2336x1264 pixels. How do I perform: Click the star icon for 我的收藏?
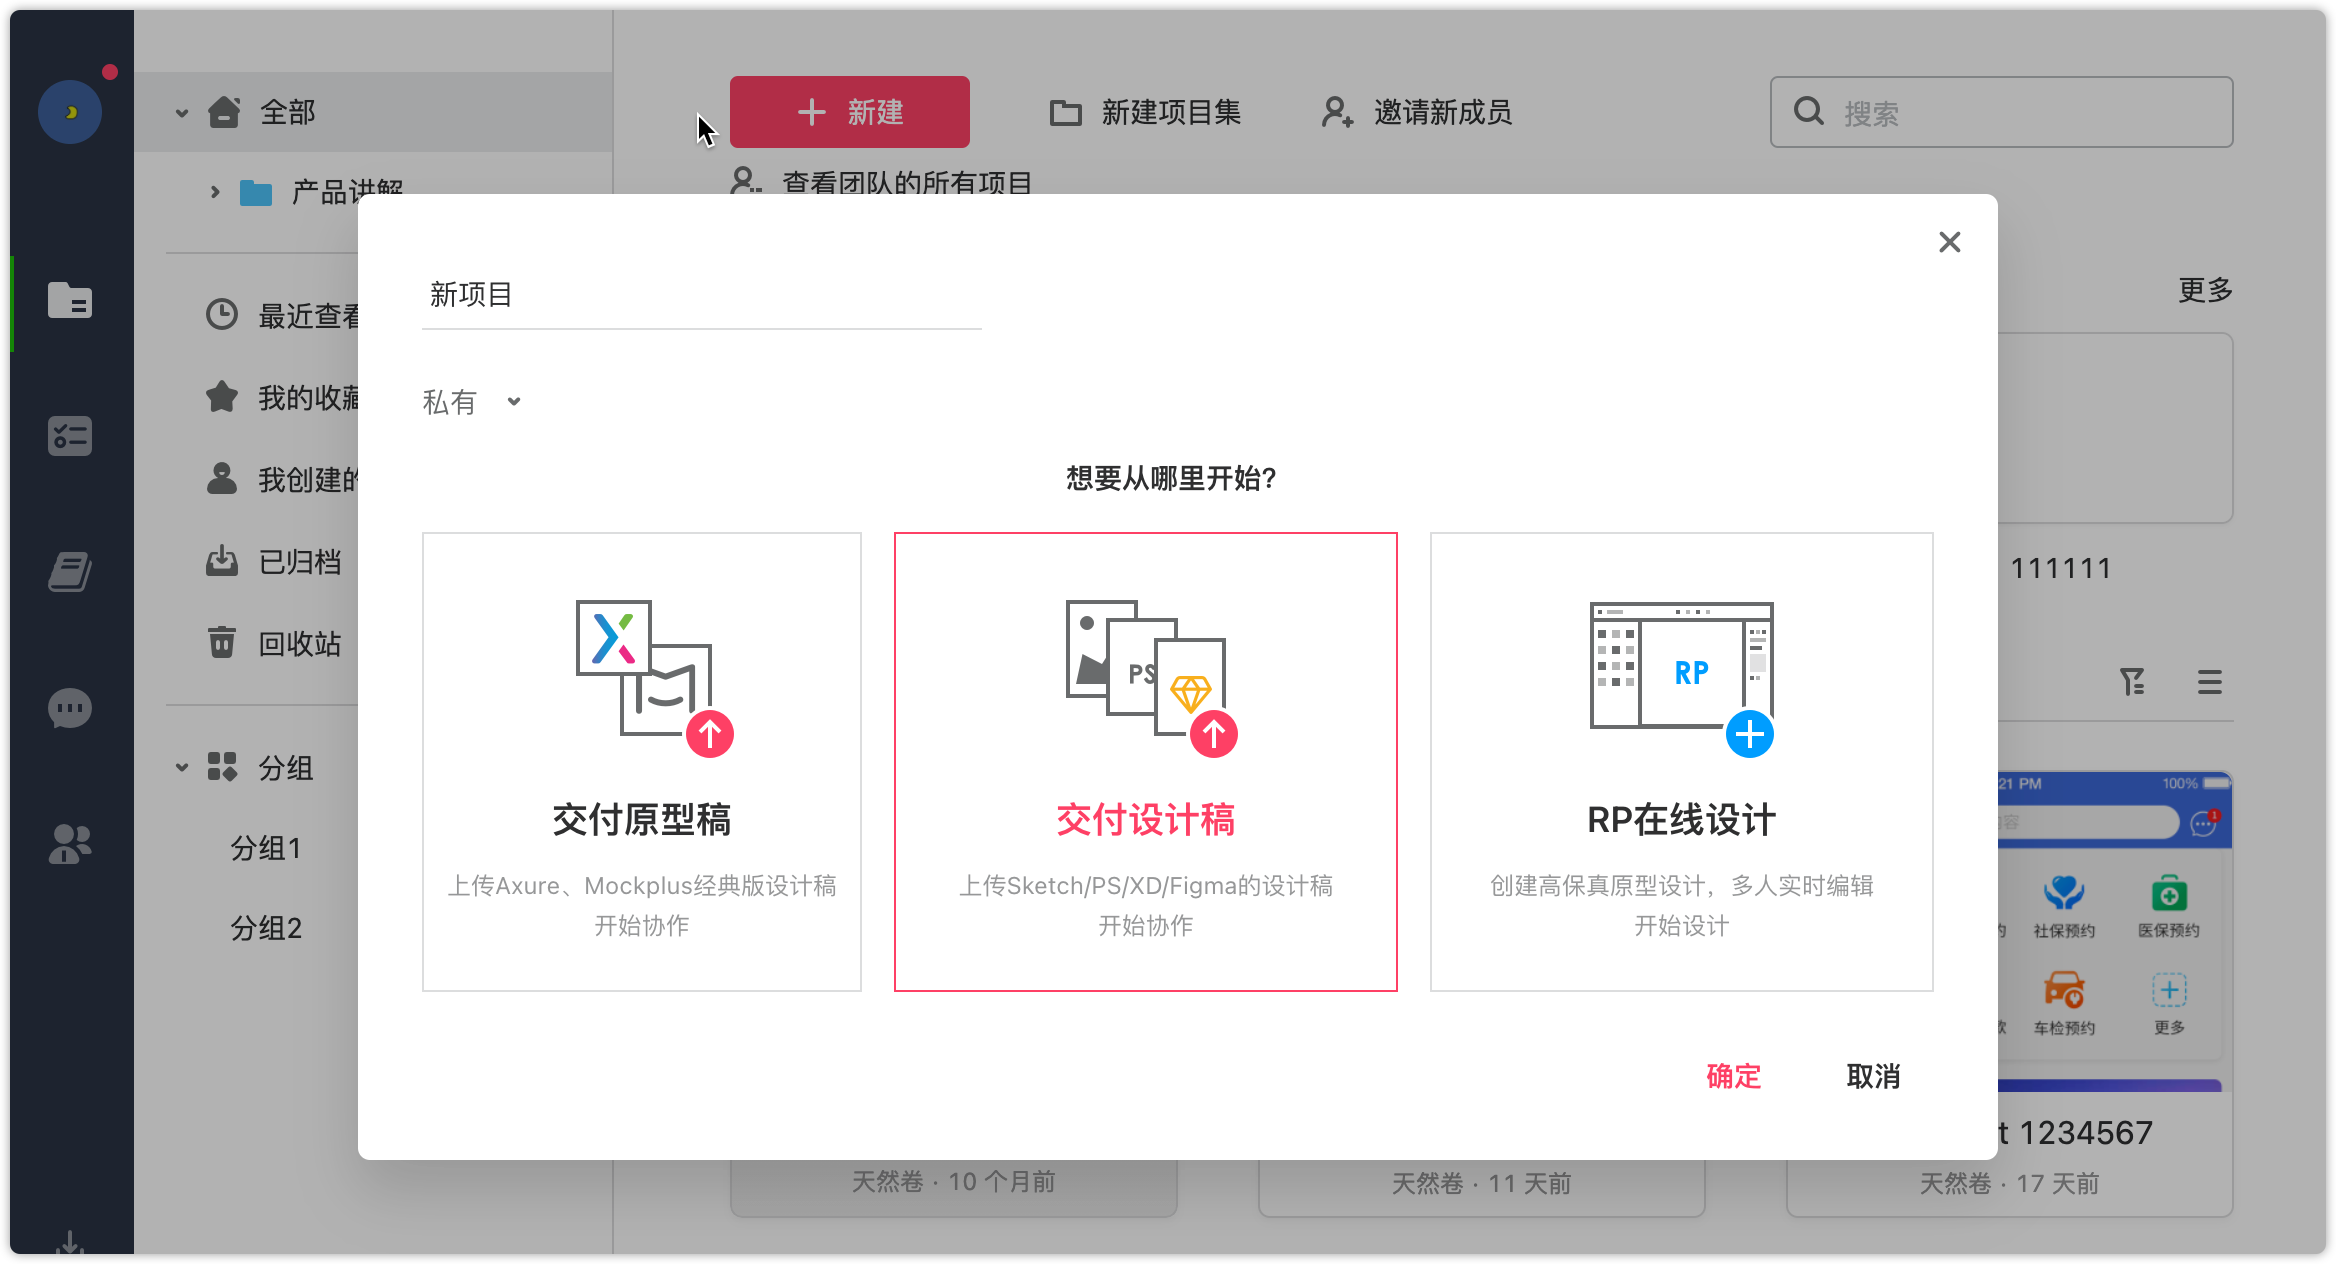[x=222, y=397]
